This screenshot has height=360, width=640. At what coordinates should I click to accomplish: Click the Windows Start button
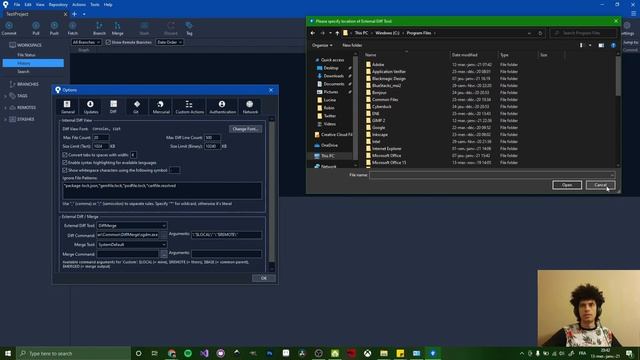tap(8, 353)
